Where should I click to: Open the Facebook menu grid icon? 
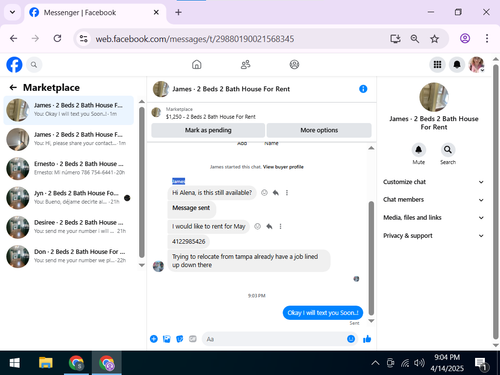point(437,64)
